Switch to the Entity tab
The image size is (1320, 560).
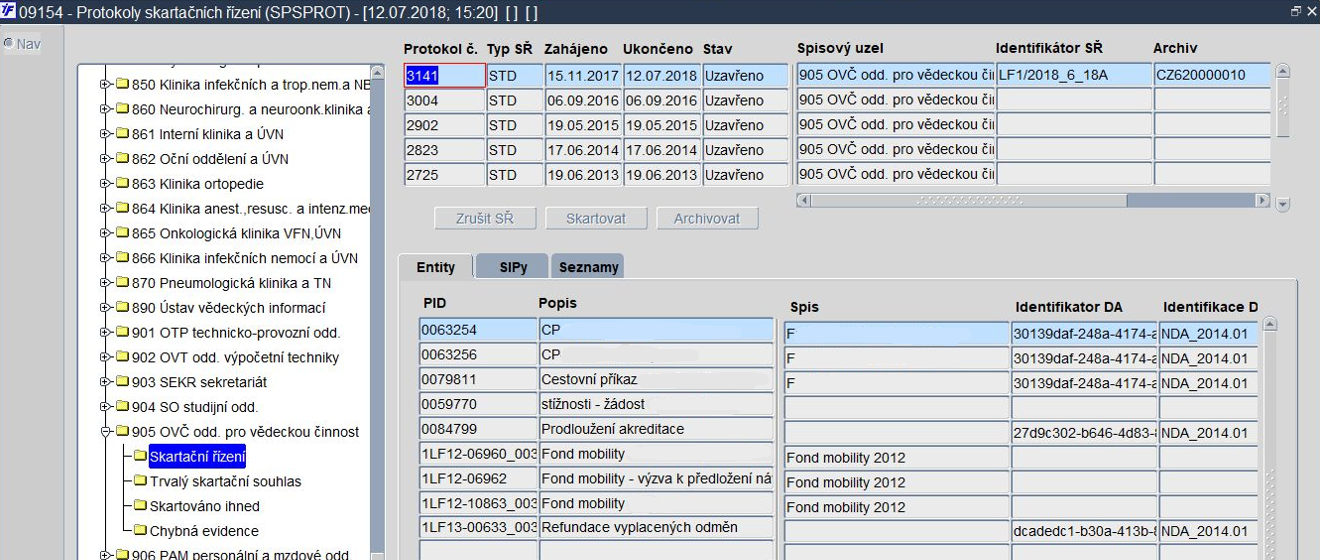435,267
